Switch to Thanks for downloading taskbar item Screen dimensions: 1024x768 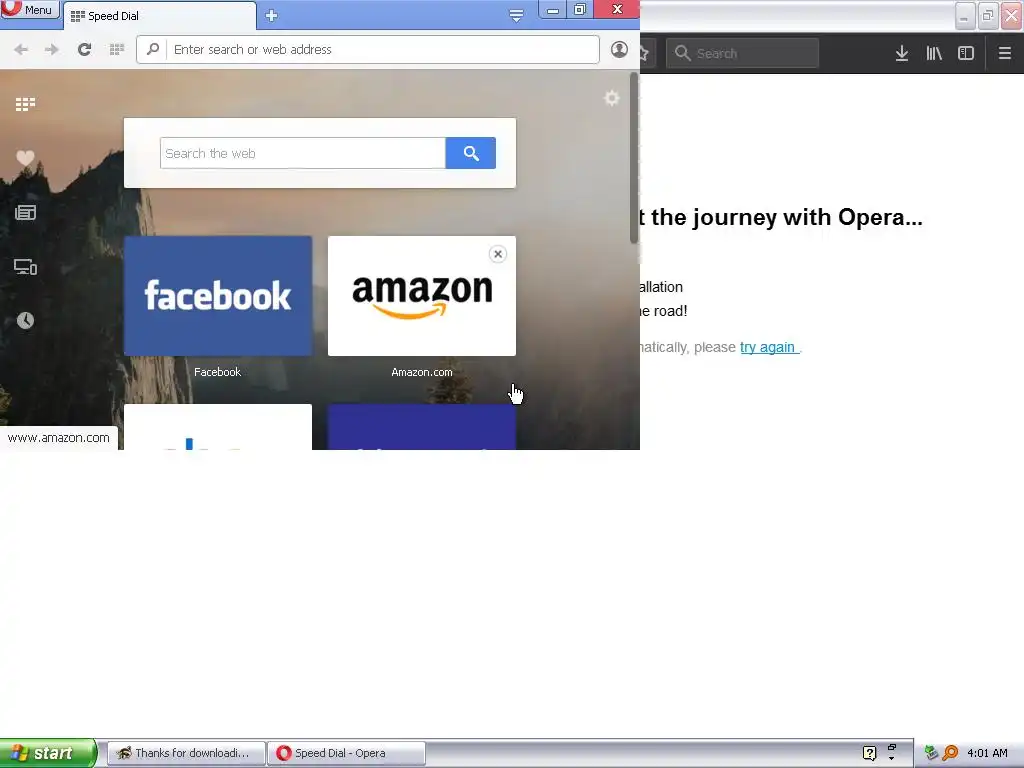pos(186,753)
